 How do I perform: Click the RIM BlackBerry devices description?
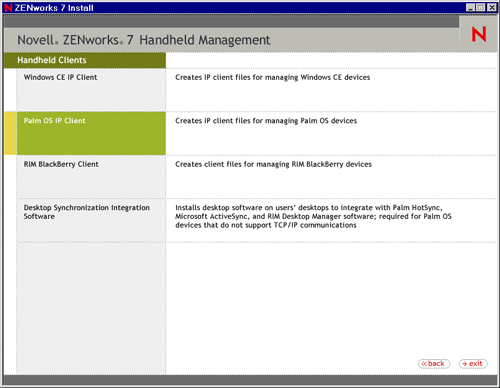click(x=273, y=164)
